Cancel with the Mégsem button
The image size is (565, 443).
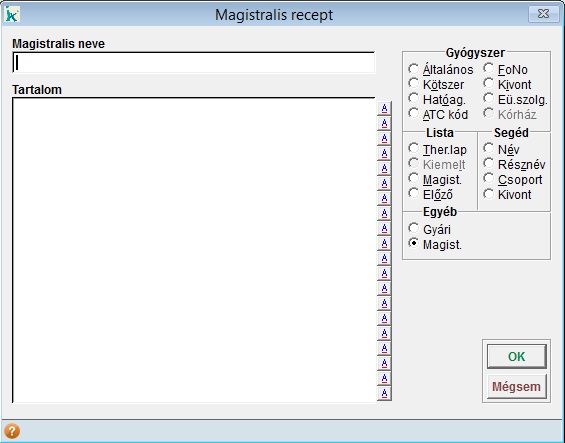tap(516, 386)
